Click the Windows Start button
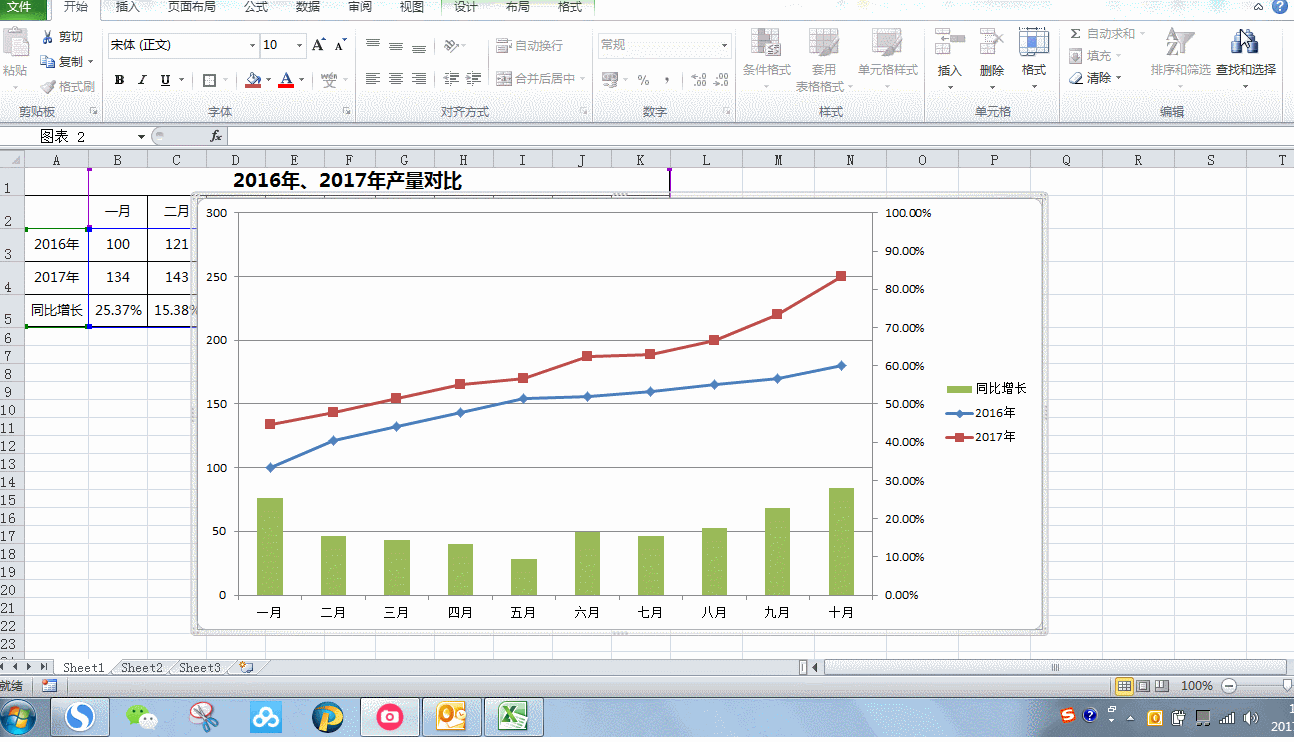The height and width of the screenshot is (742, 1294). 19,717
